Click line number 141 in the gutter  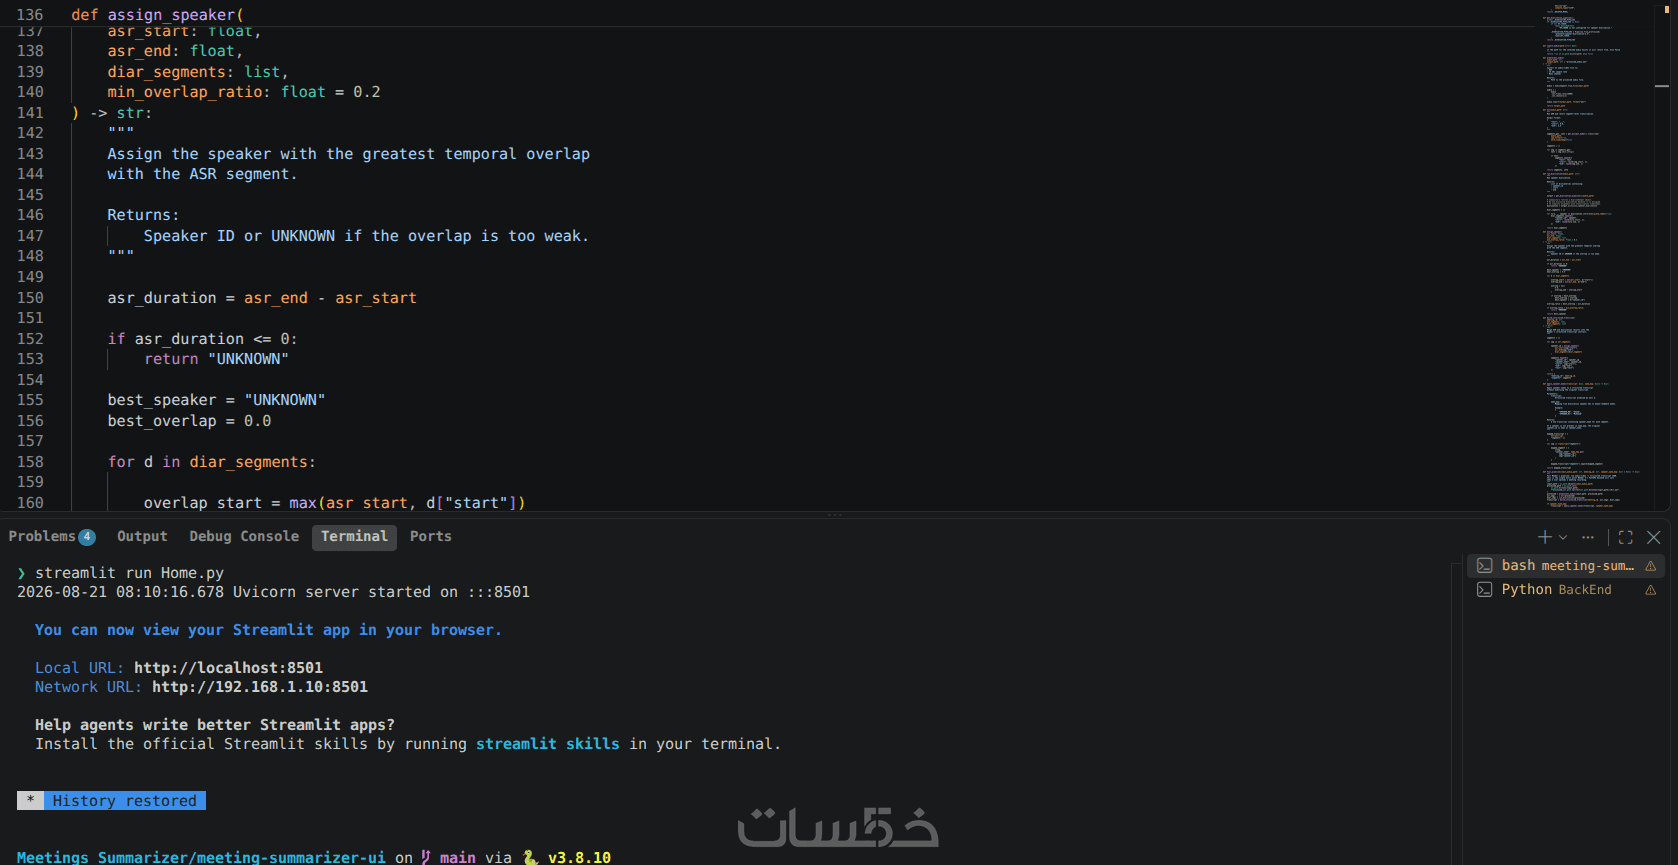click(30, 113)
